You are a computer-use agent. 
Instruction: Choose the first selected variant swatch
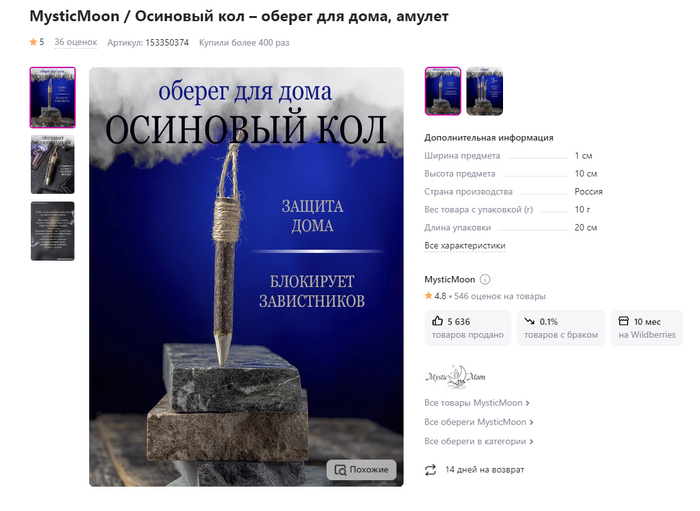(x=443, y=91)
